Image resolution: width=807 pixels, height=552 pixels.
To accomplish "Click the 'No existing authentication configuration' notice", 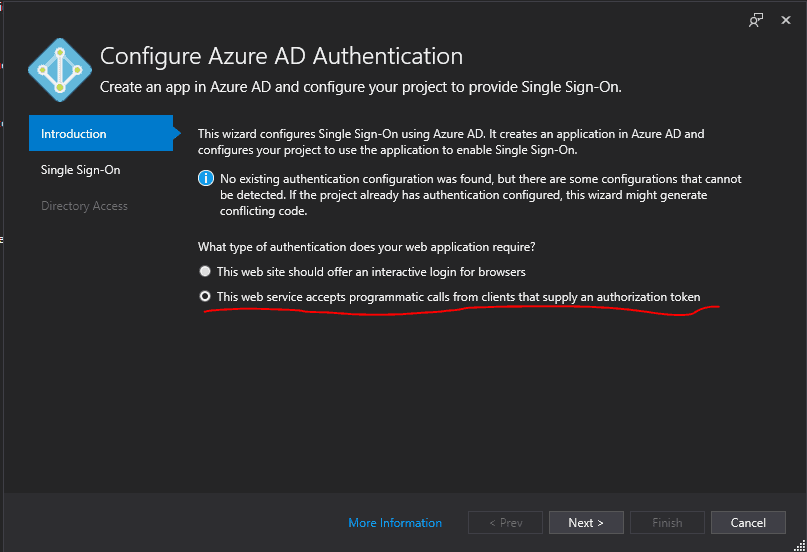I will (480, 195).
